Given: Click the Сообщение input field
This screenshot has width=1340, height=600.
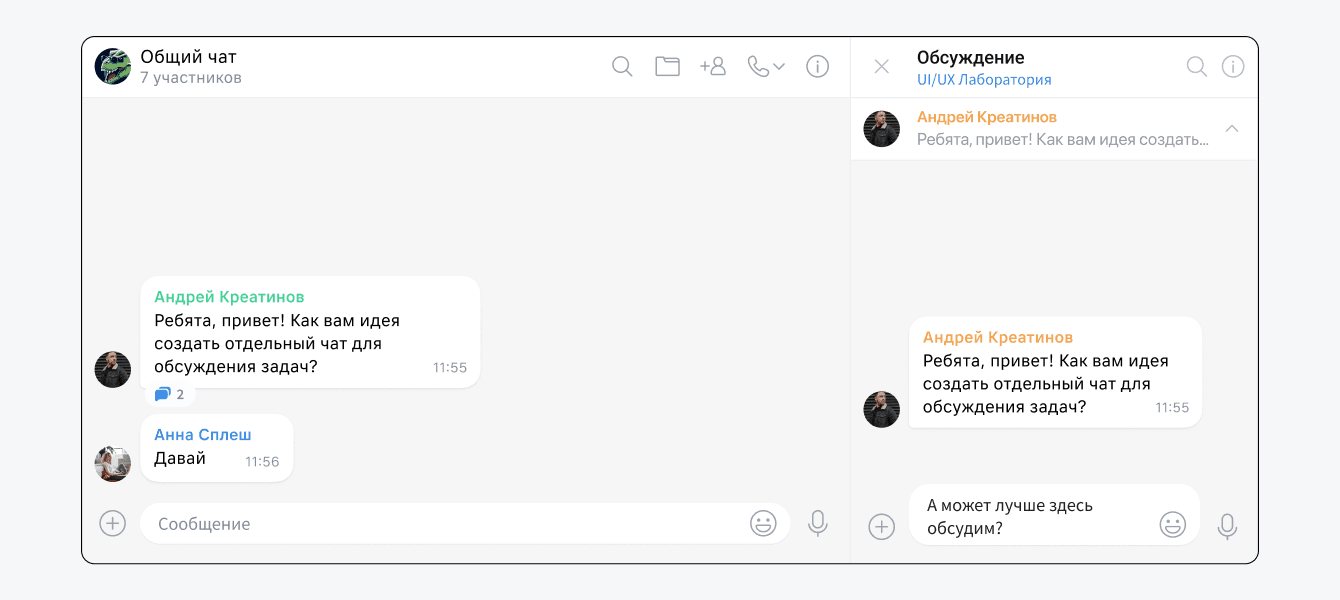Looking at the screenshot, I should (x=400, y=523).
